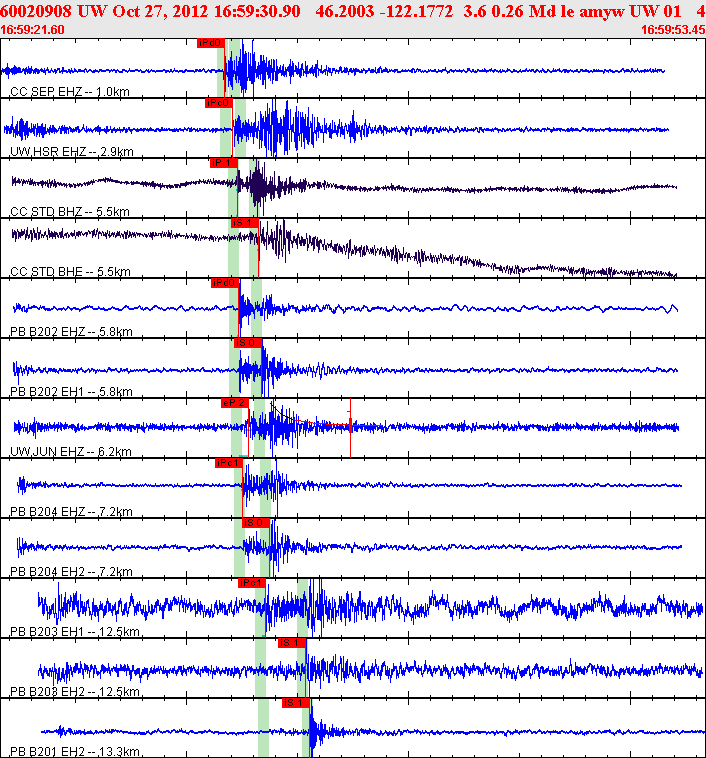Click the PB B203 EH1 -- 12.5km label

point(75,631)
